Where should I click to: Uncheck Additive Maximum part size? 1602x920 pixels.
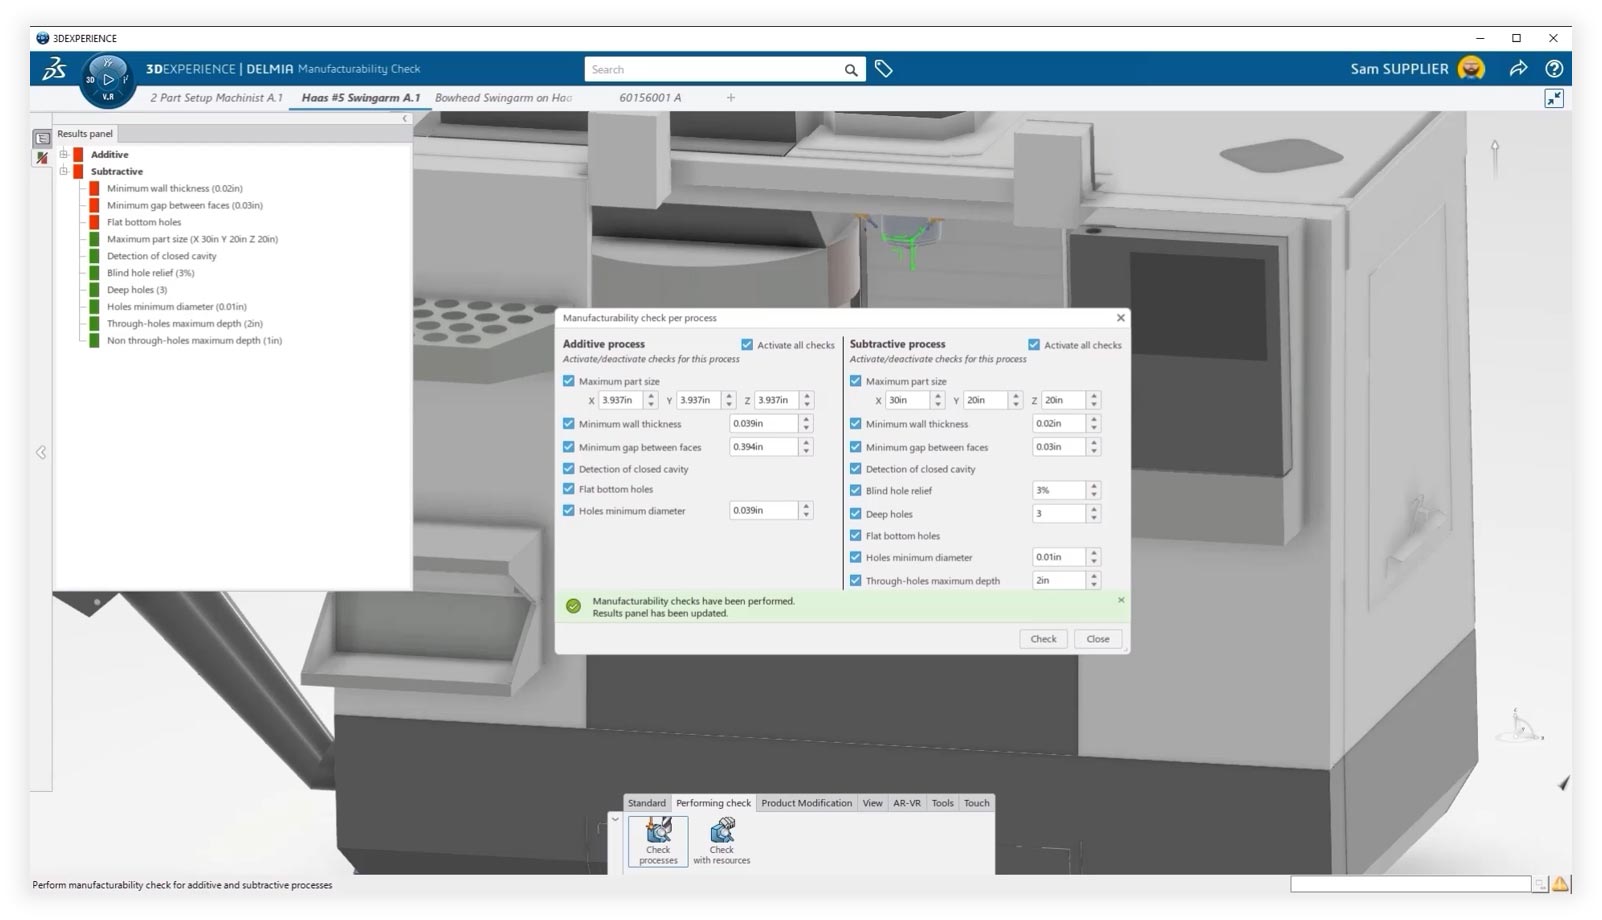point(569,381)
